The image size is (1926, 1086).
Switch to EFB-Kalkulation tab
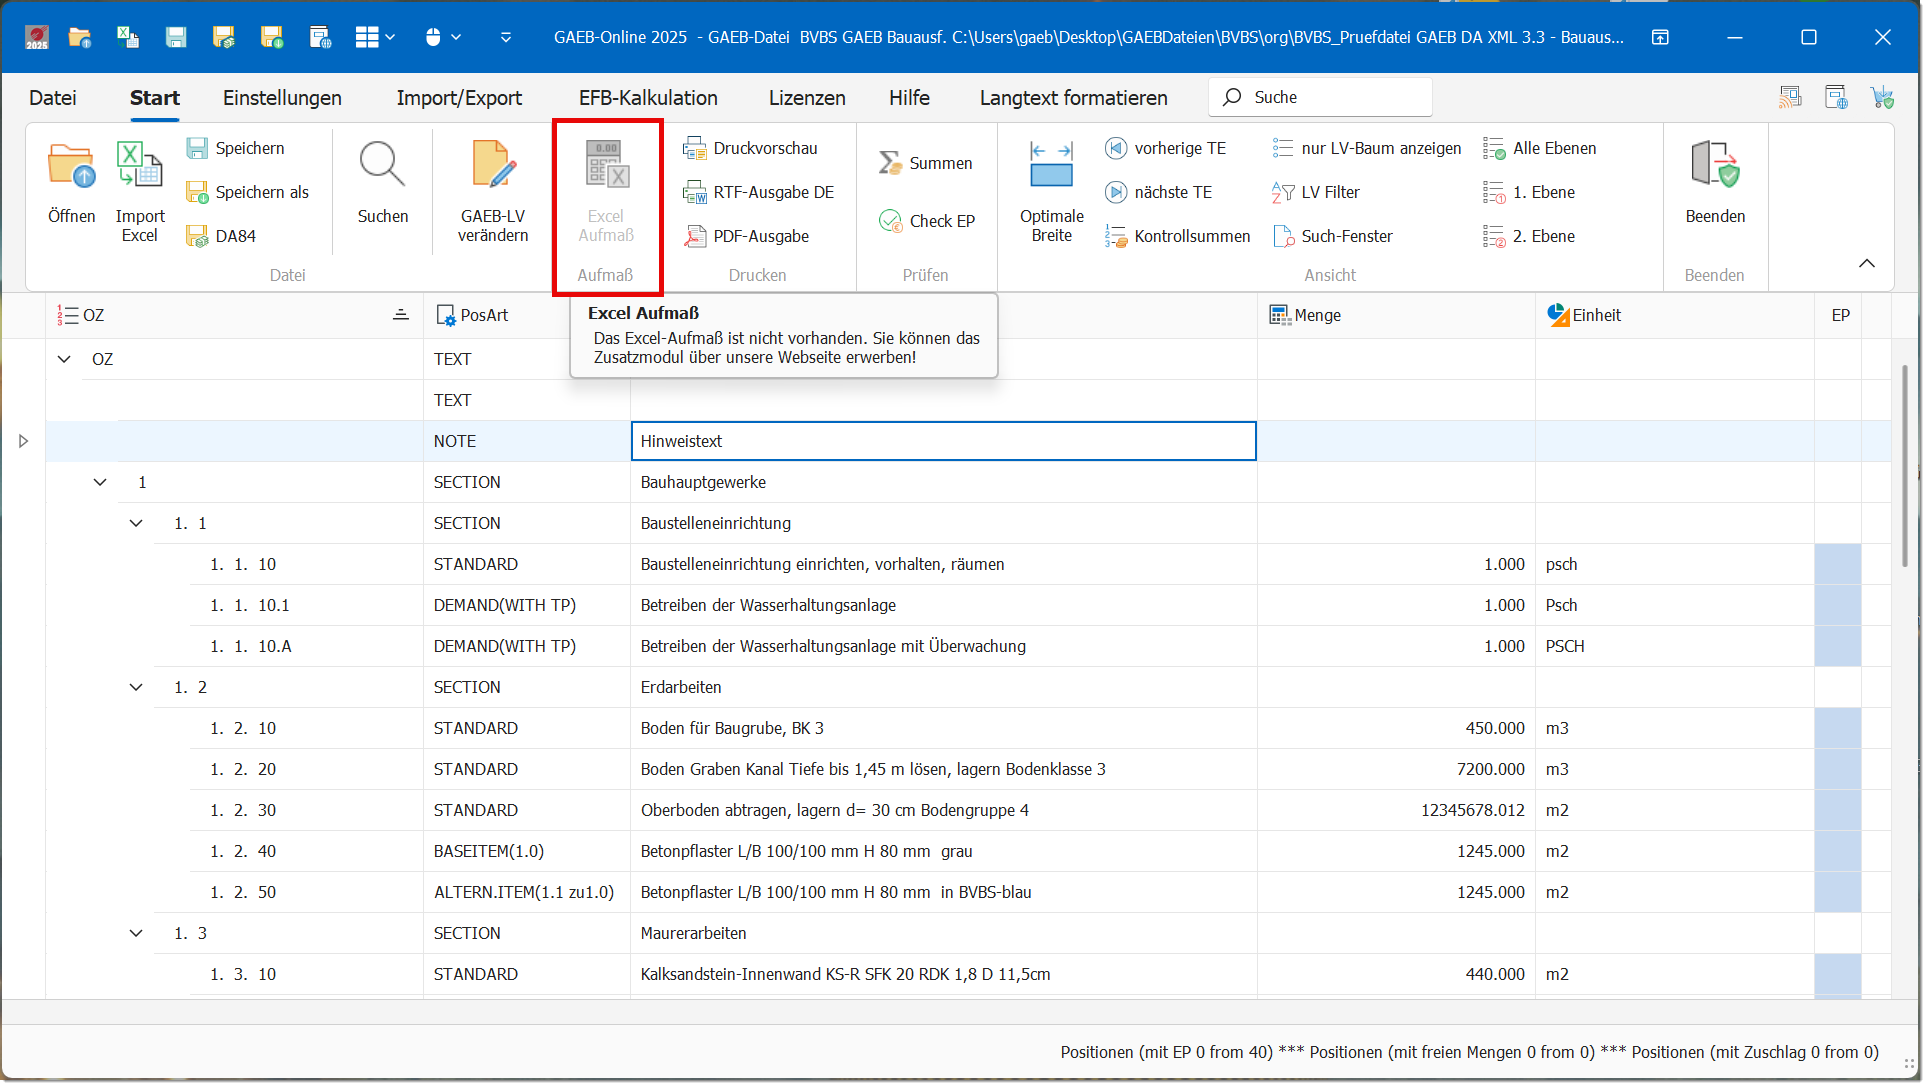tap(648, 98)
